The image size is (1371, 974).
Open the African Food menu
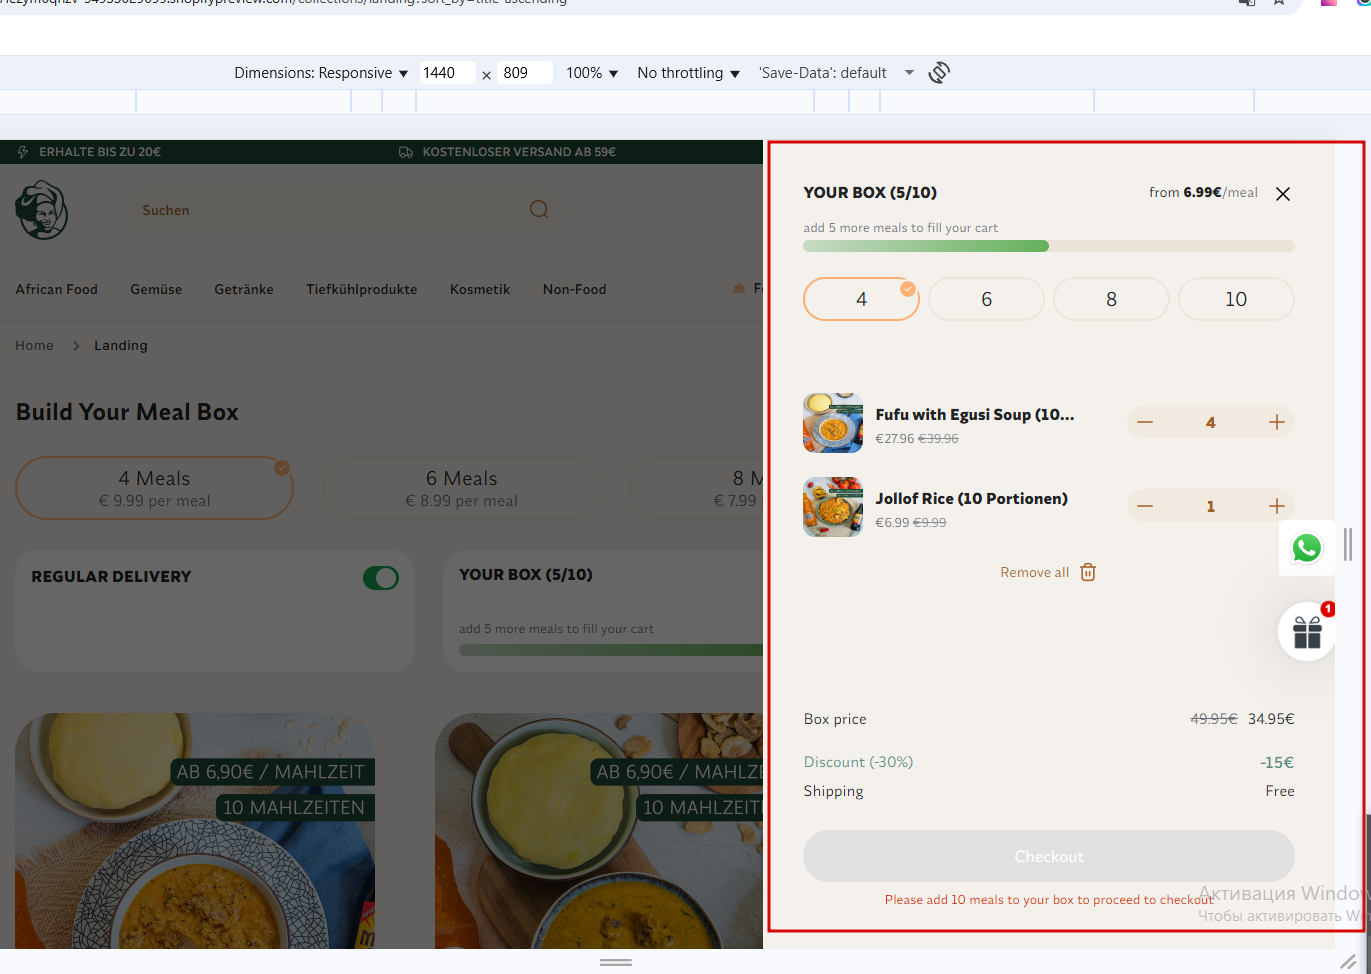[56, 289]
